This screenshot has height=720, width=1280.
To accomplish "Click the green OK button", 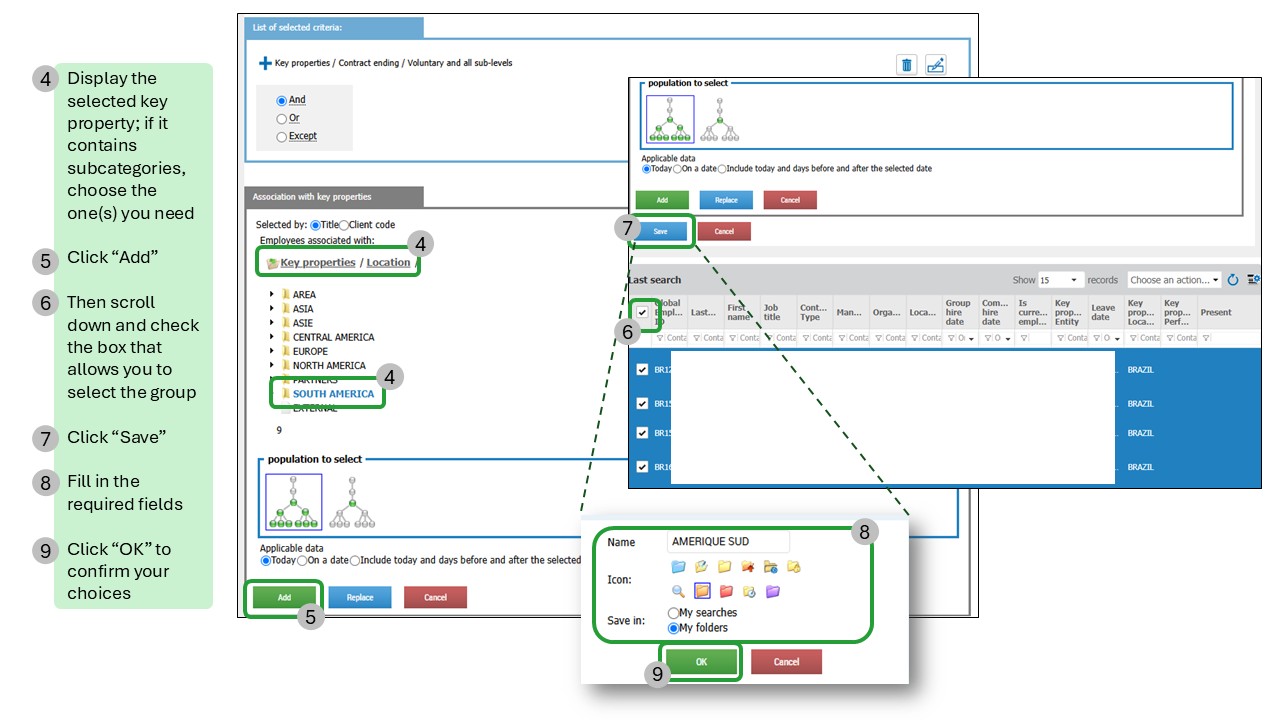I will coord(701,662).
